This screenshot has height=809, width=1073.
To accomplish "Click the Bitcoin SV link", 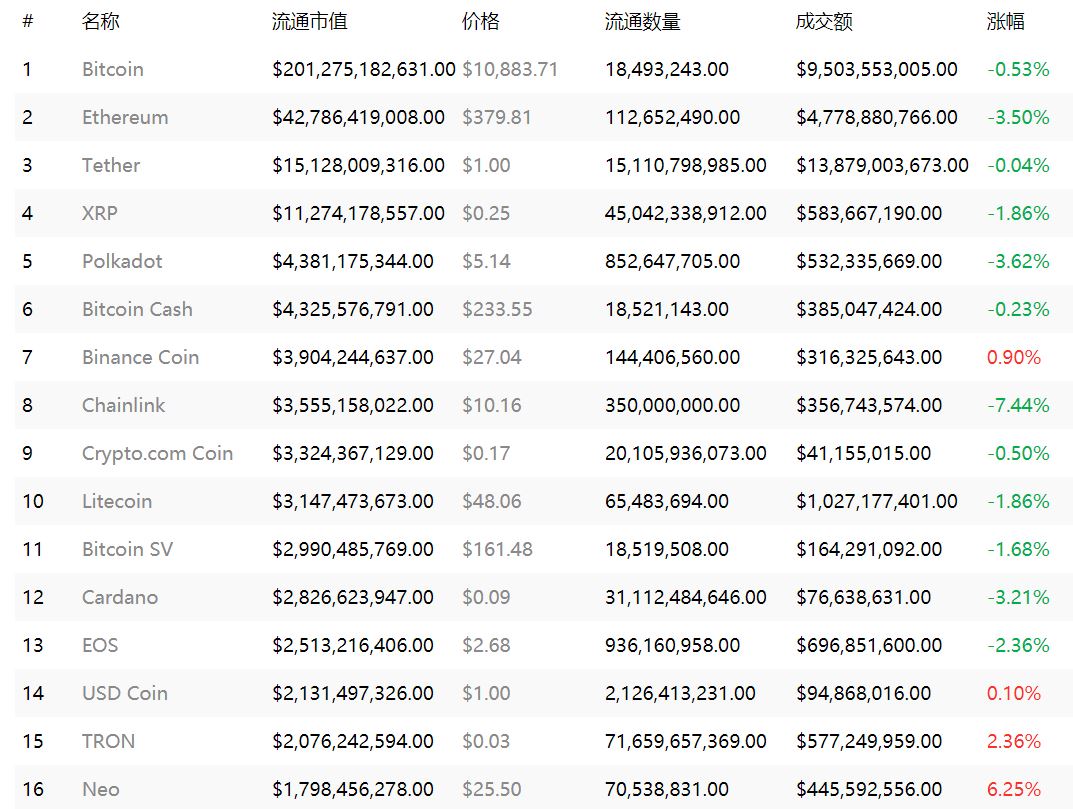I will pyautogui.click(x=127, y=549).
